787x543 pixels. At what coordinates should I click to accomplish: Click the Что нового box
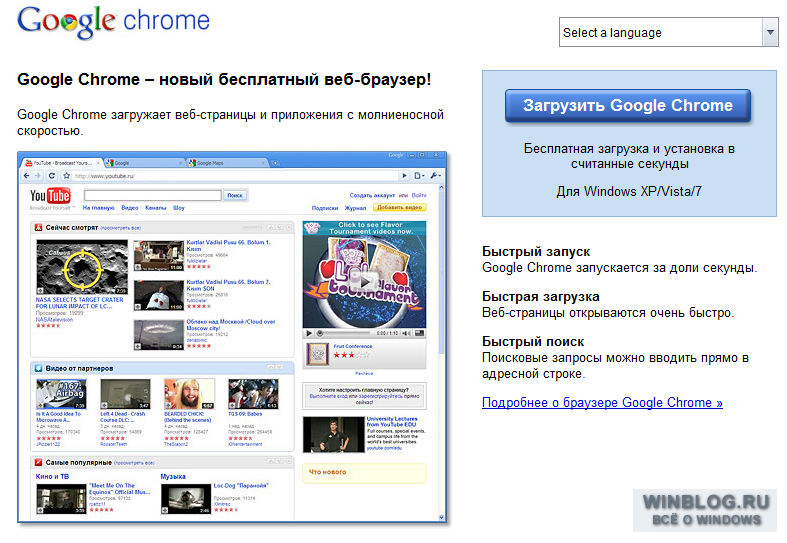(364, 473)
